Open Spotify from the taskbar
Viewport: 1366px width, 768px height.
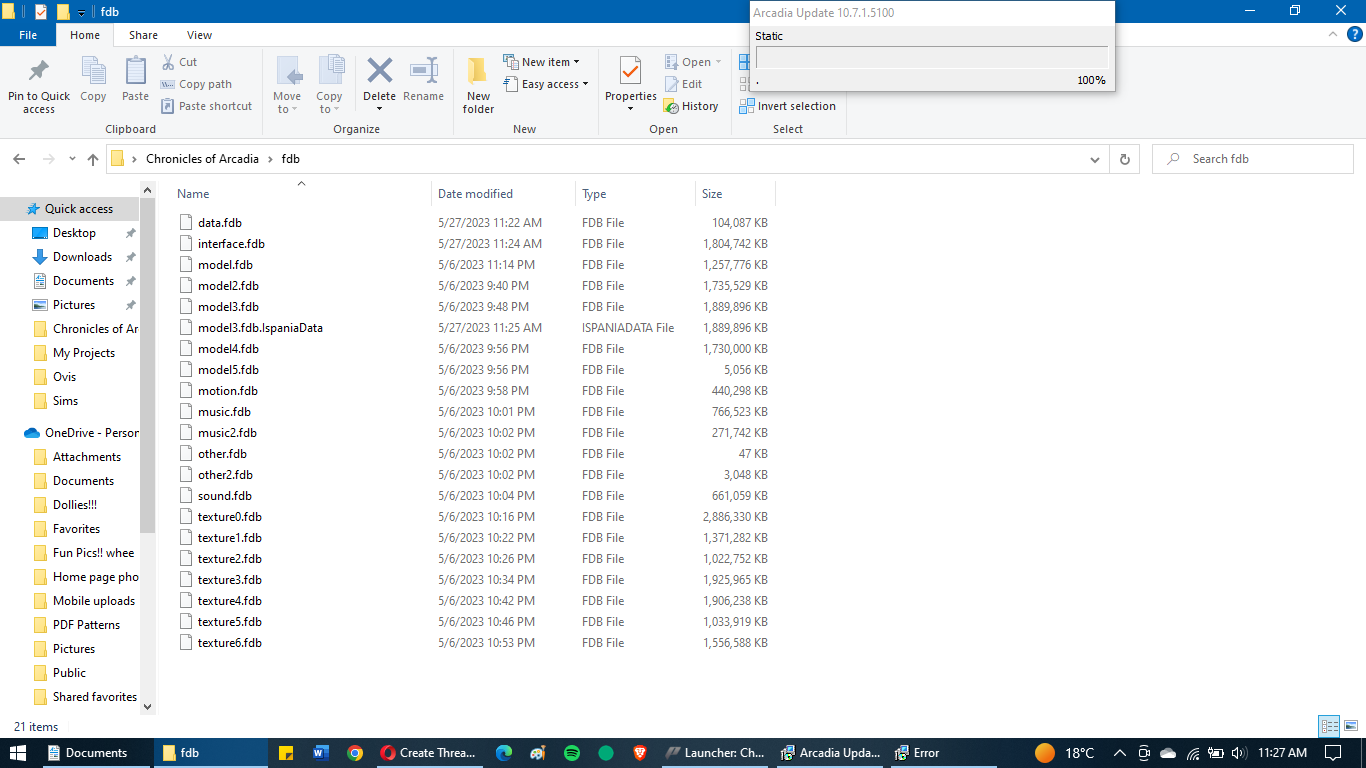pos(572,753)
